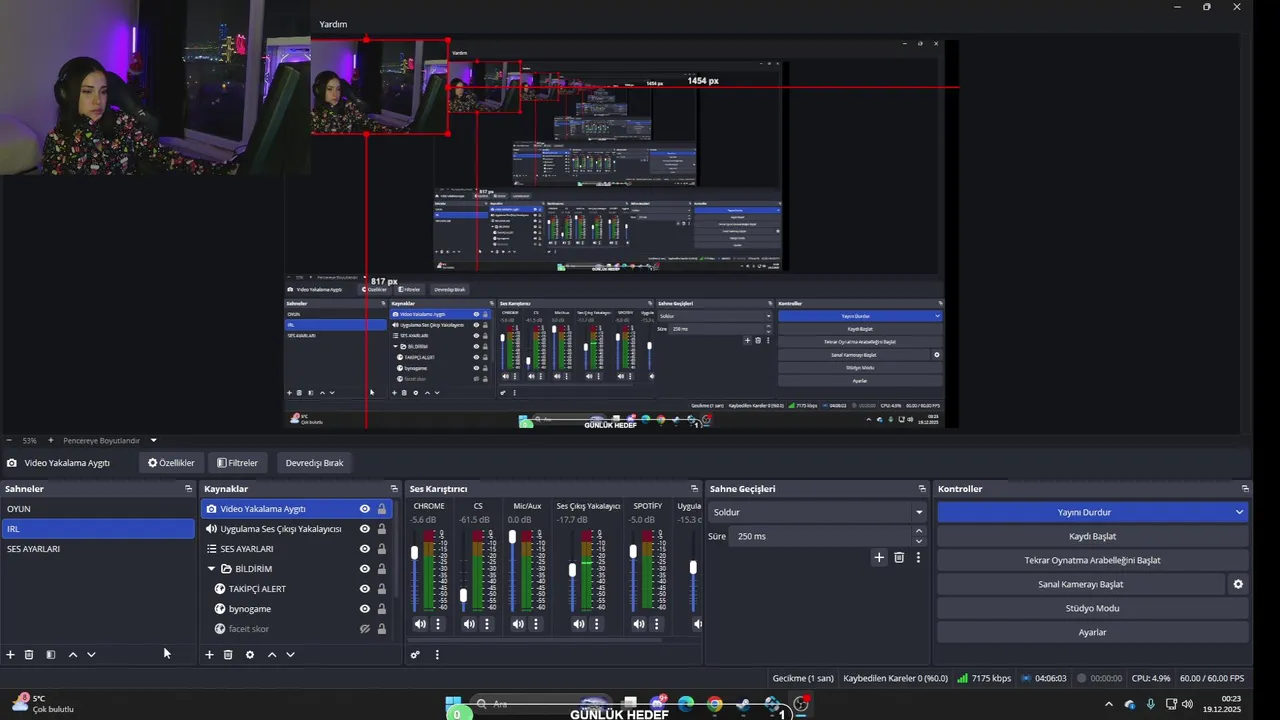1280x720 pixels.
Task: Click Tekrar Oynatma Arabelleğini Başlat
Action: [1092, 560]
